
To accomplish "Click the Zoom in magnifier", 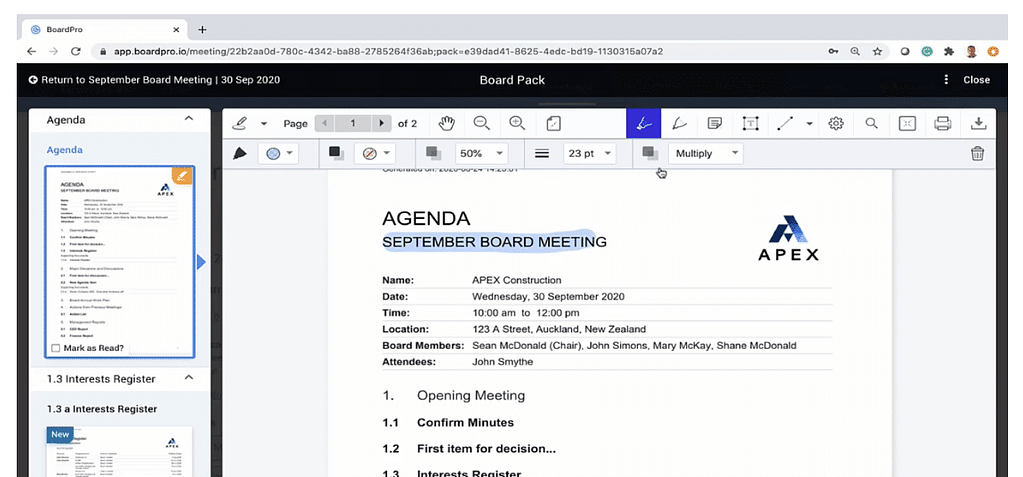I will click(x=517, y=123).
